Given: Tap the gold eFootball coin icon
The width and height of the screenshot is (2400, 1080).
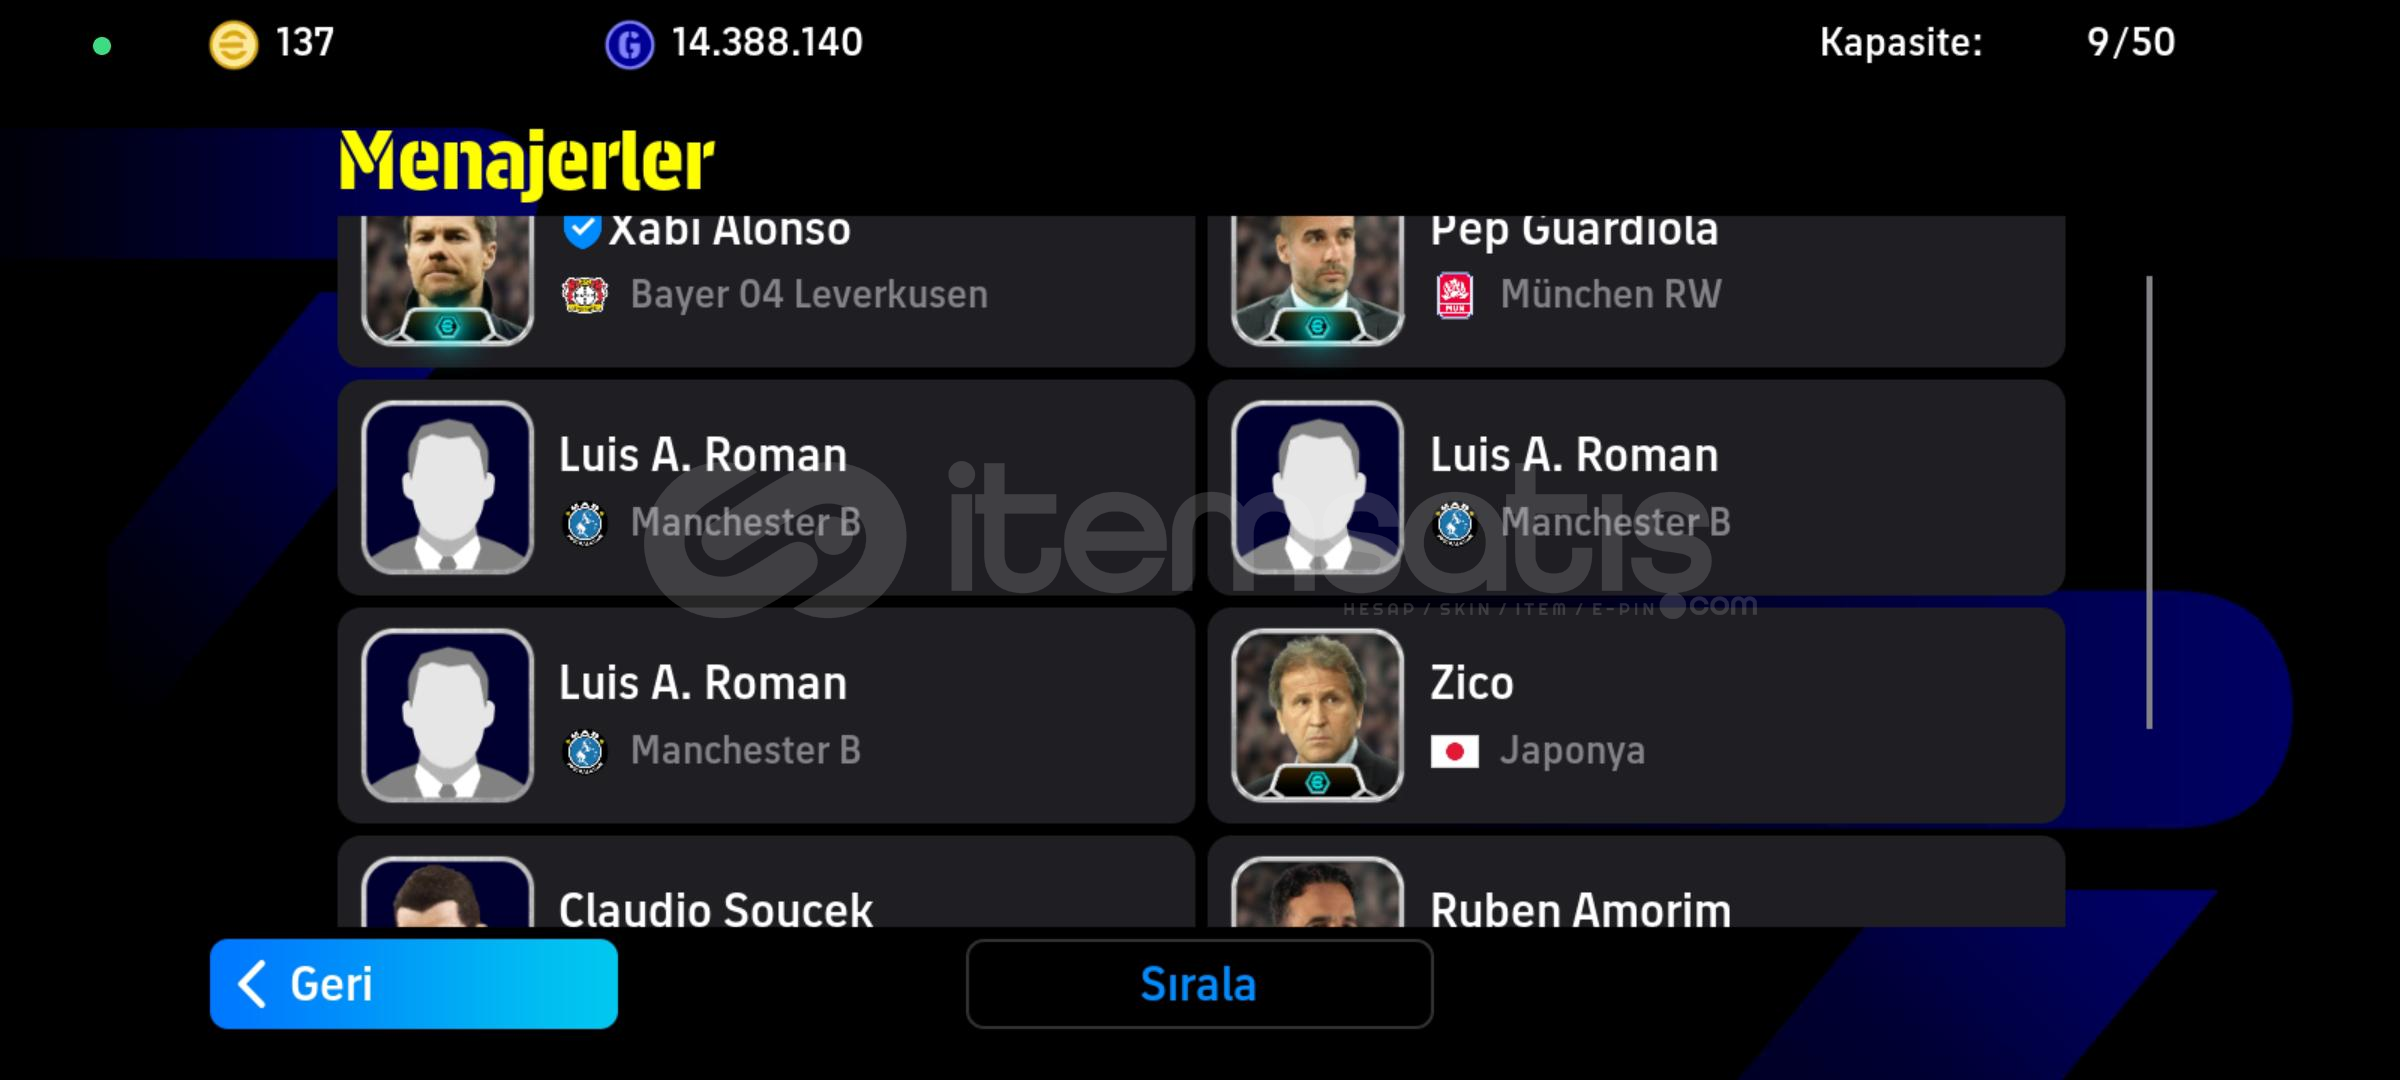Looking at the screenshot, I should click(233, 45).
